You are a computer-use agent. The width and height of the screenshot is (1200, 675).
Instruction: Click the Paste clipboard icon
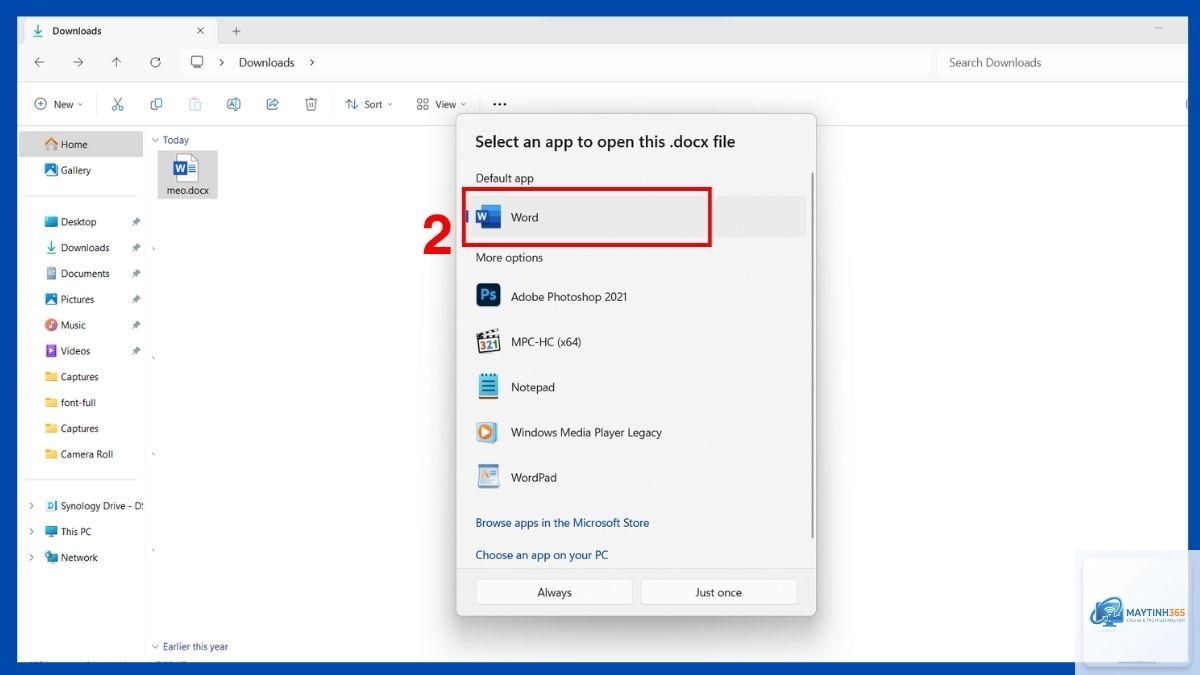(195, 104)
